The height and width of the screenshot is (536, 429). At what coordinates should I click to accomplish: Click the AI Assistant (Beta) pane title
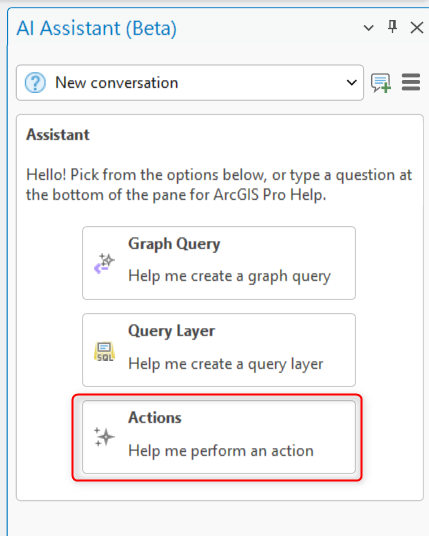pyautogui.click(x=97, y=28)
